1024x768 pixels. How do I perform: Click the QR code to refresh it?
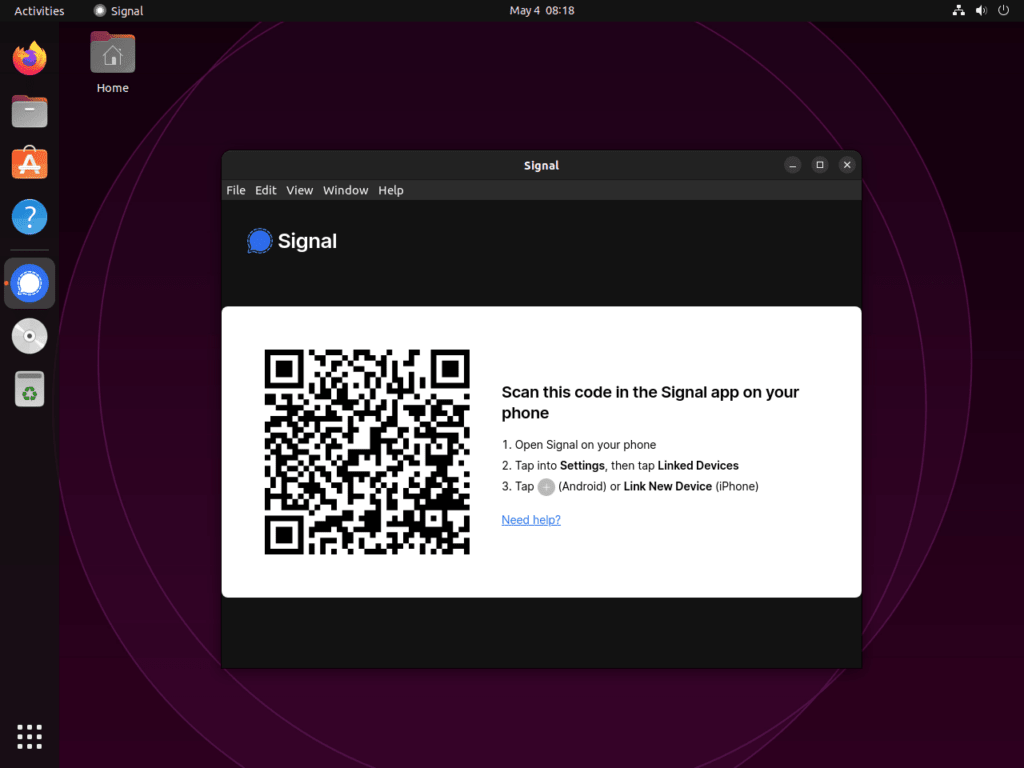coord(367,451)
